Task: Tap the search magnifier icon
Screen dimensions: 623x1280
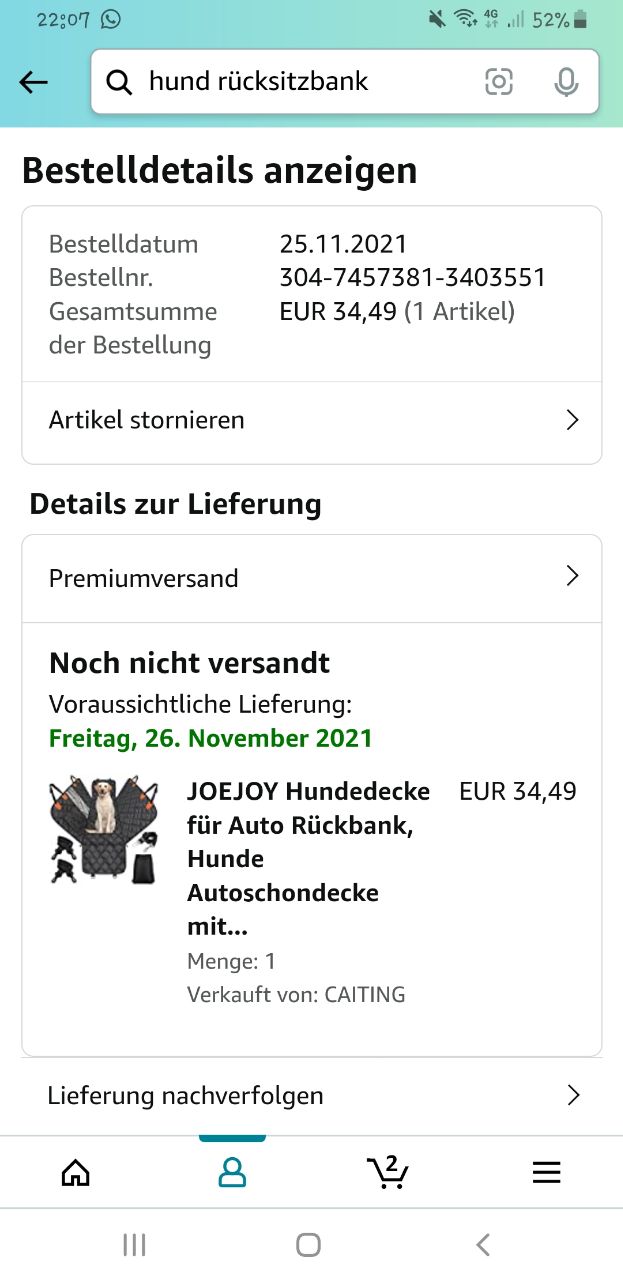Action: pos(119,83)
